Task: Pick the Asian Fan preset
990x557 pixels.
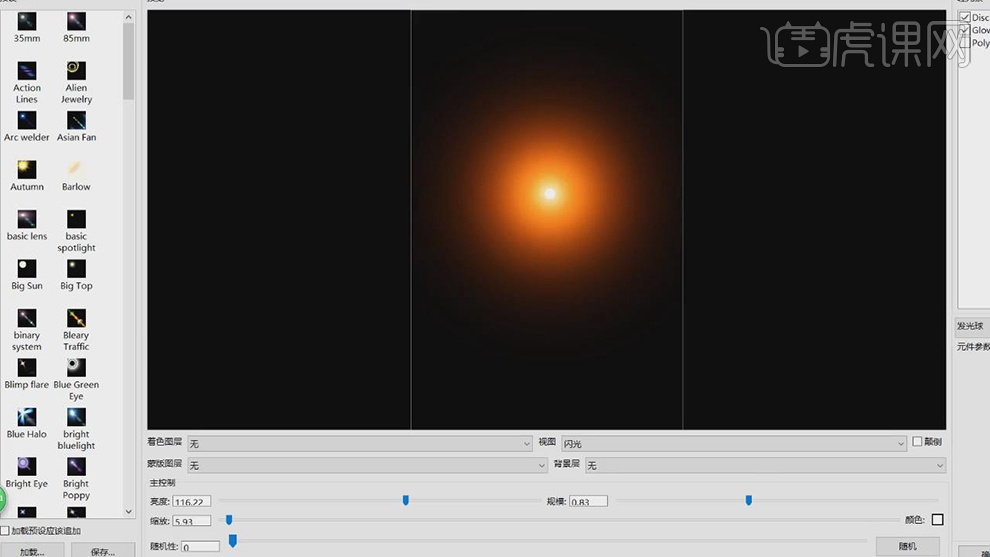Action: (76, 126)
